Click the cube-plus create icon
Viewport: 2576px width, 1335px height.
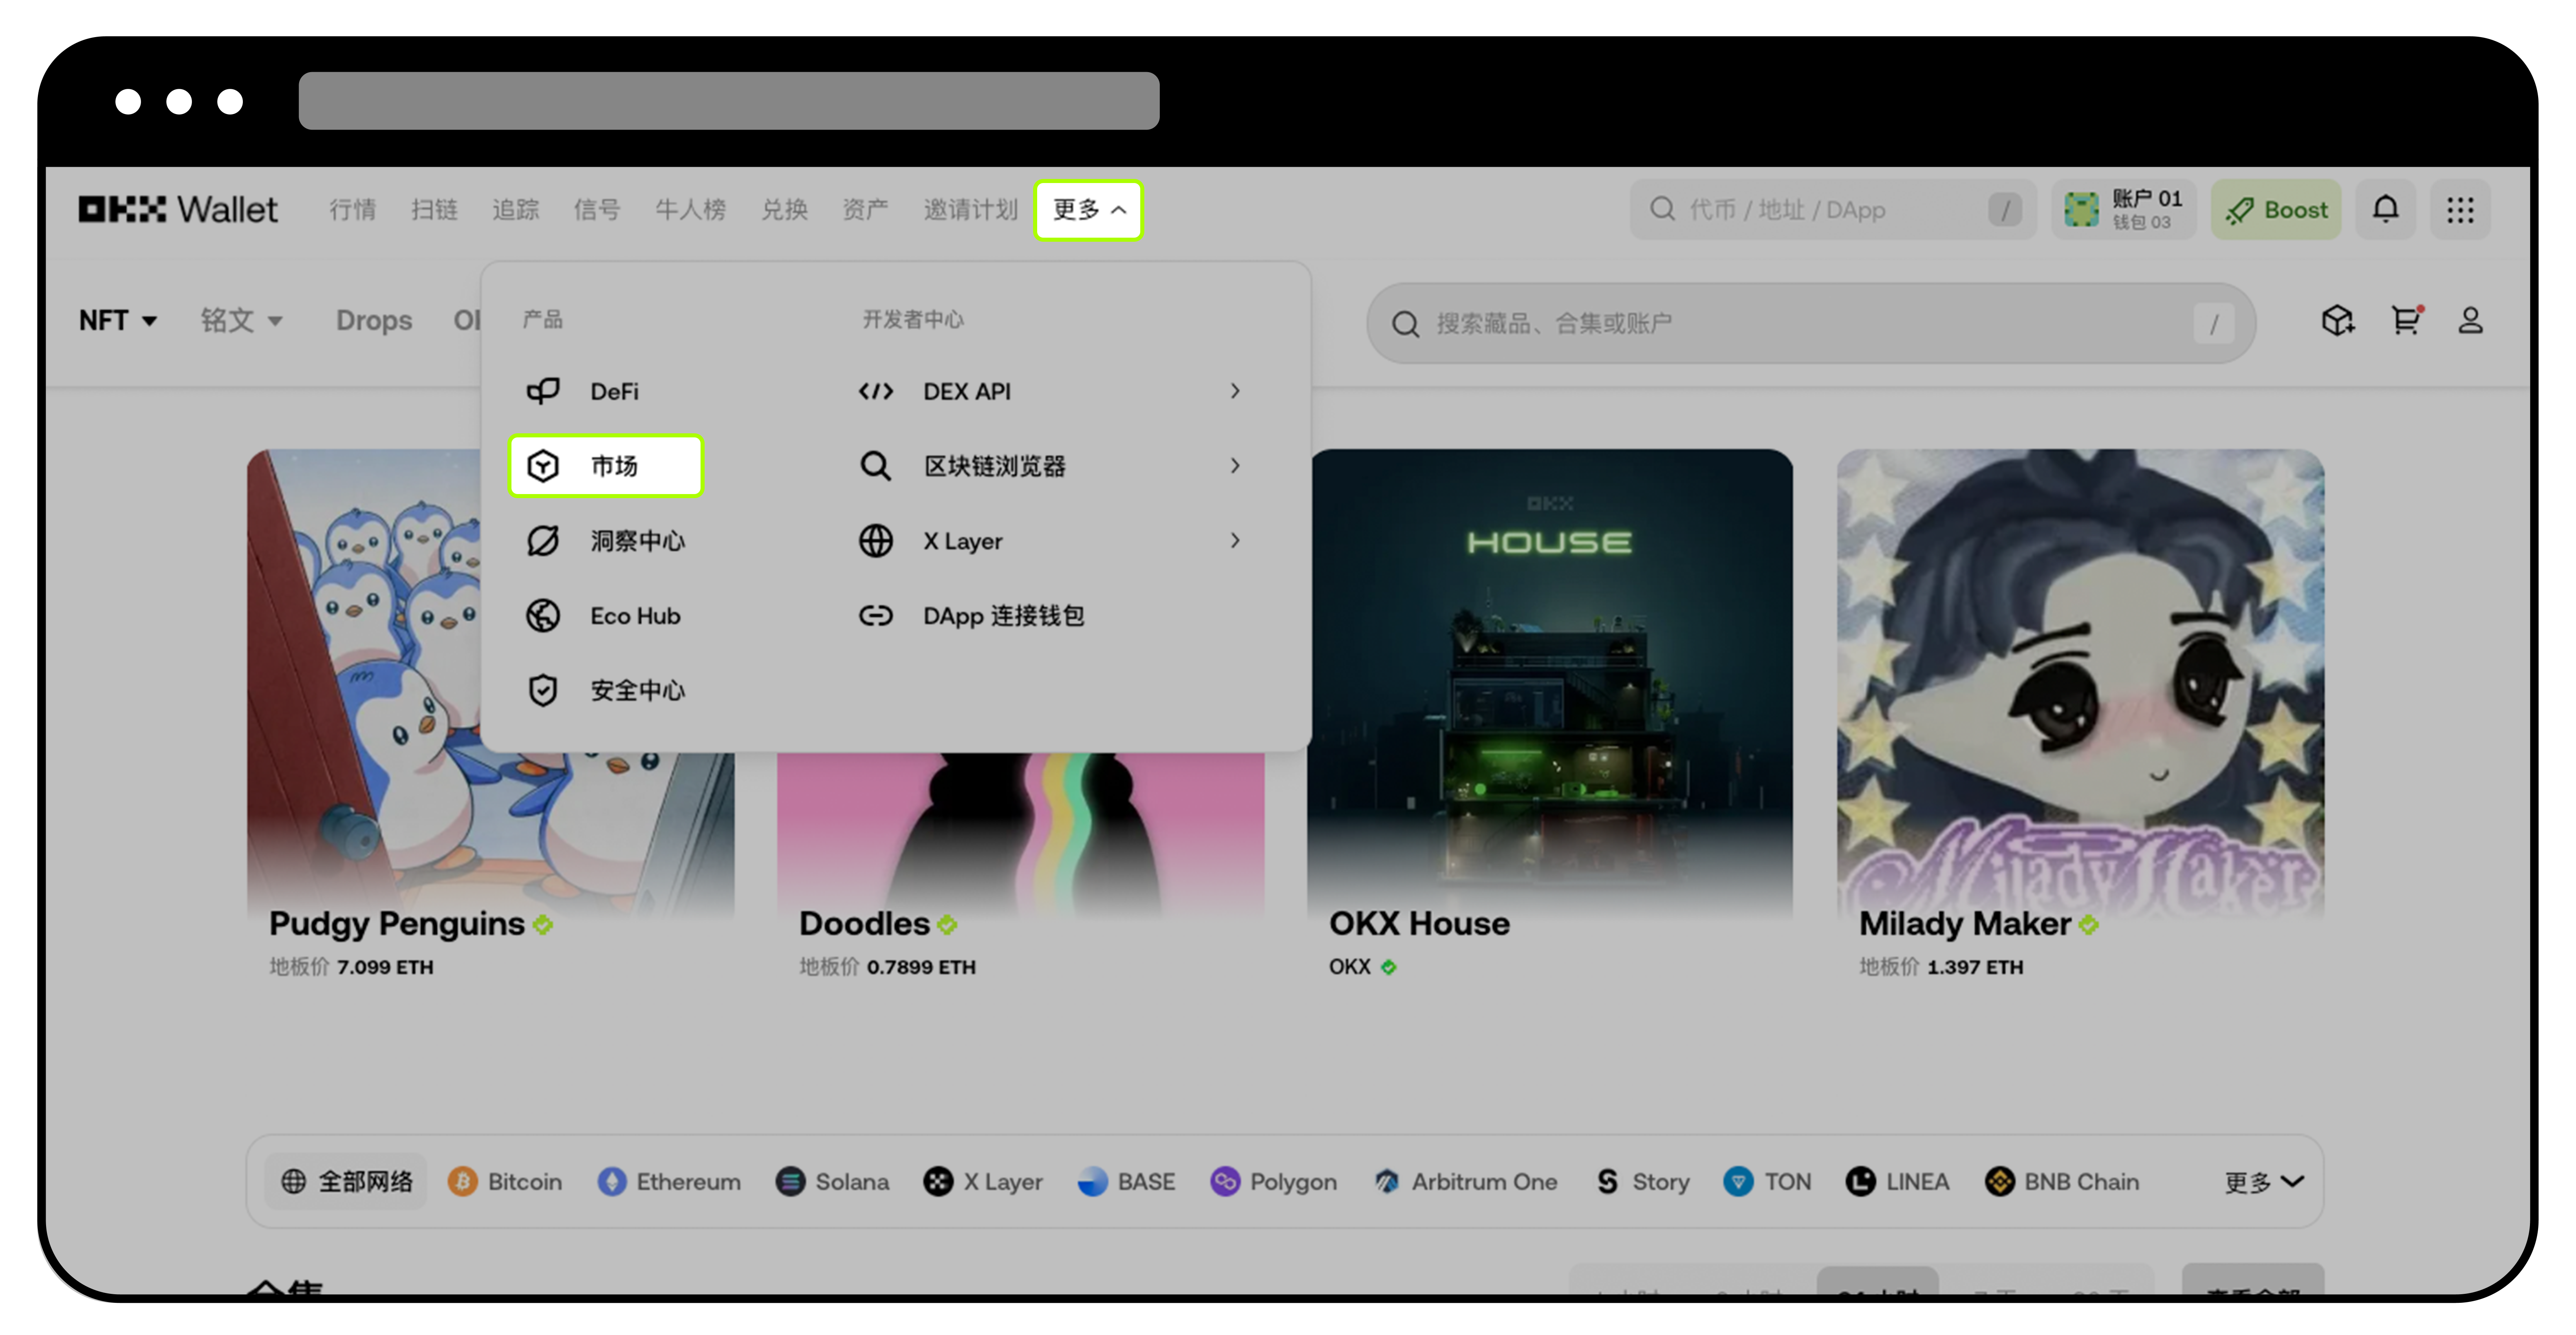2338,321
